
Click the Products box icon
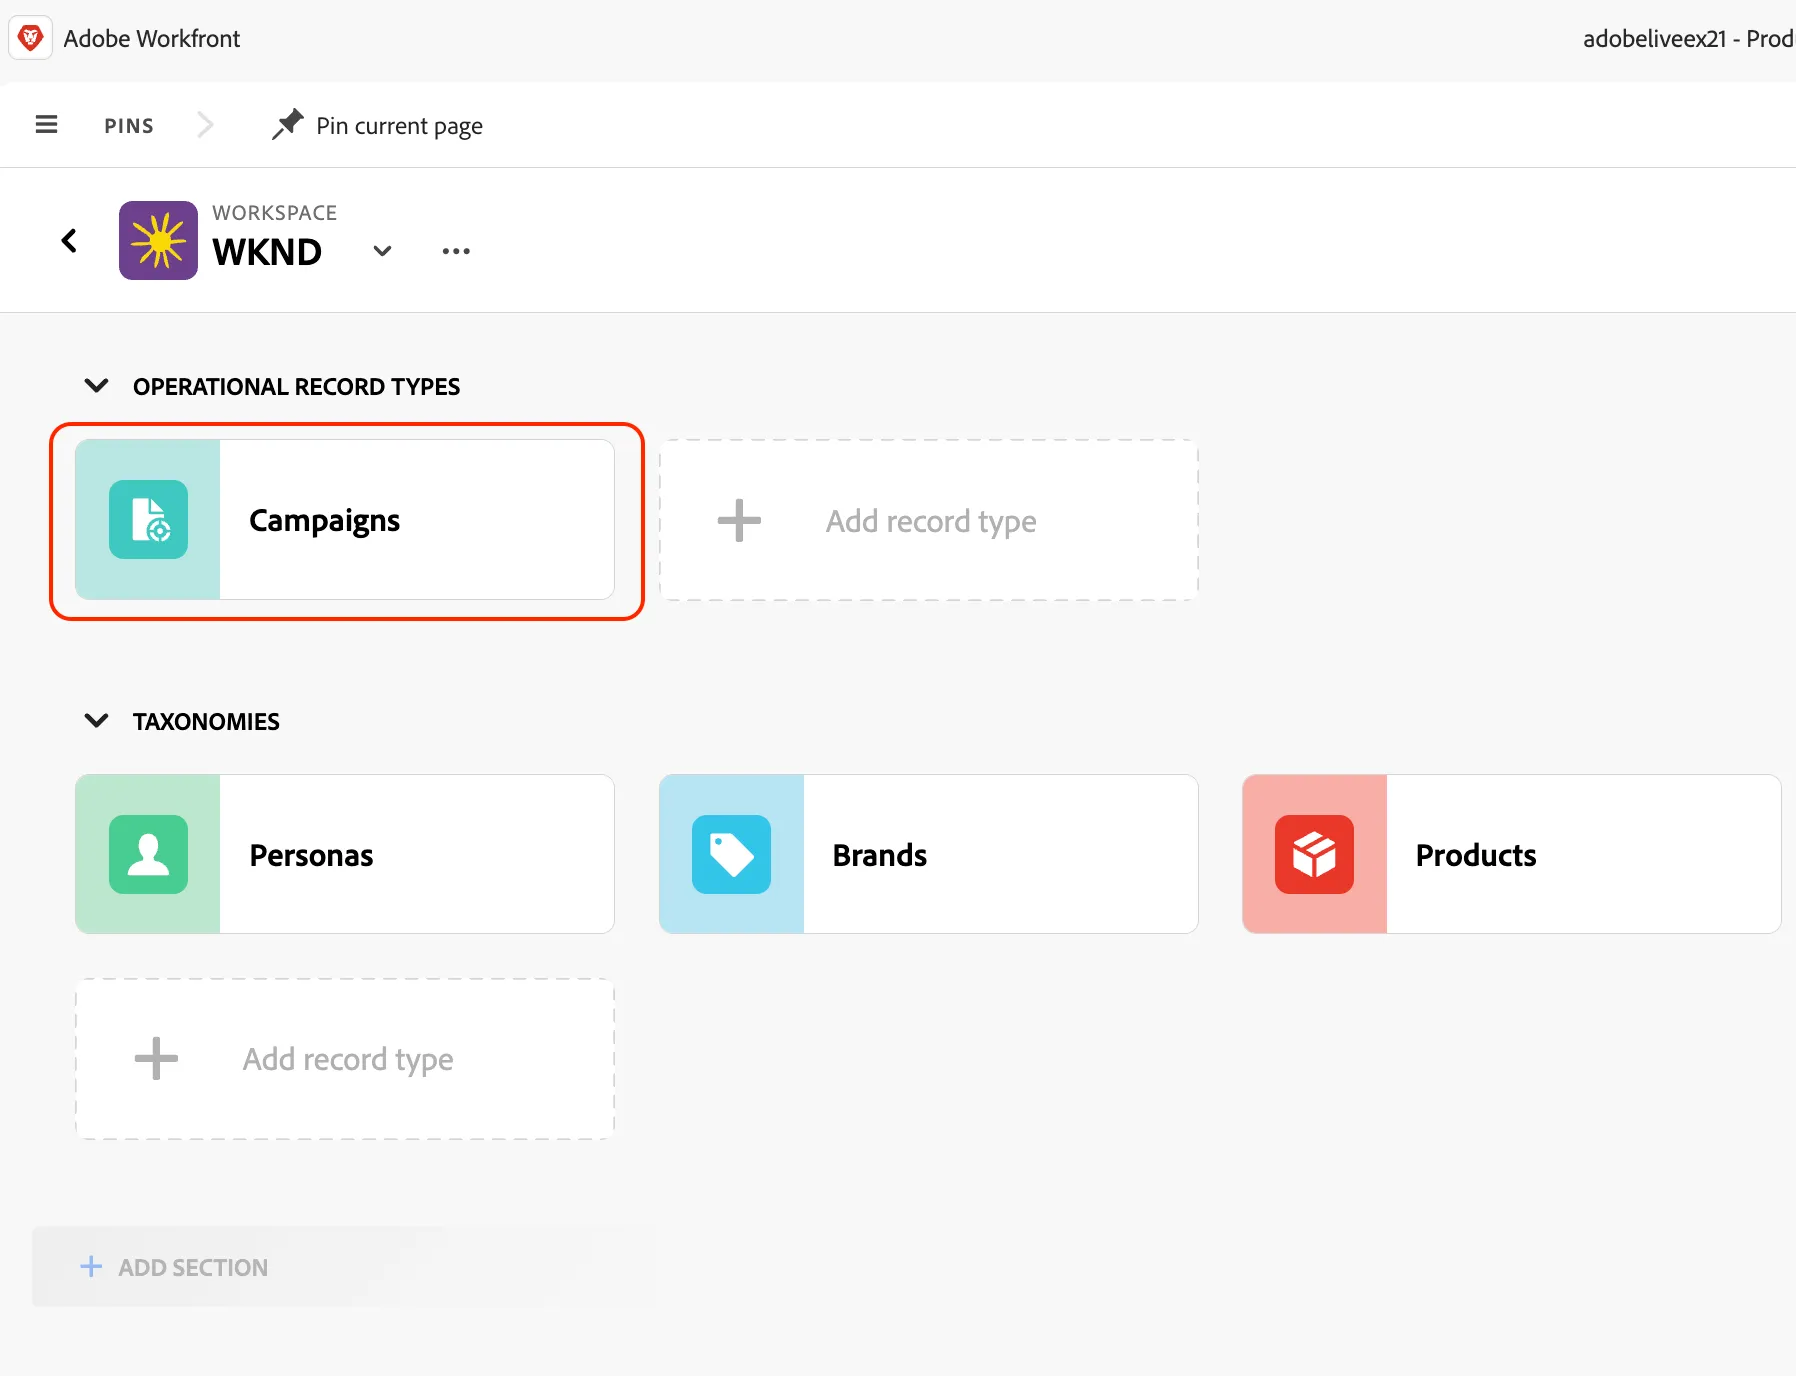(x=1314, y=854)
